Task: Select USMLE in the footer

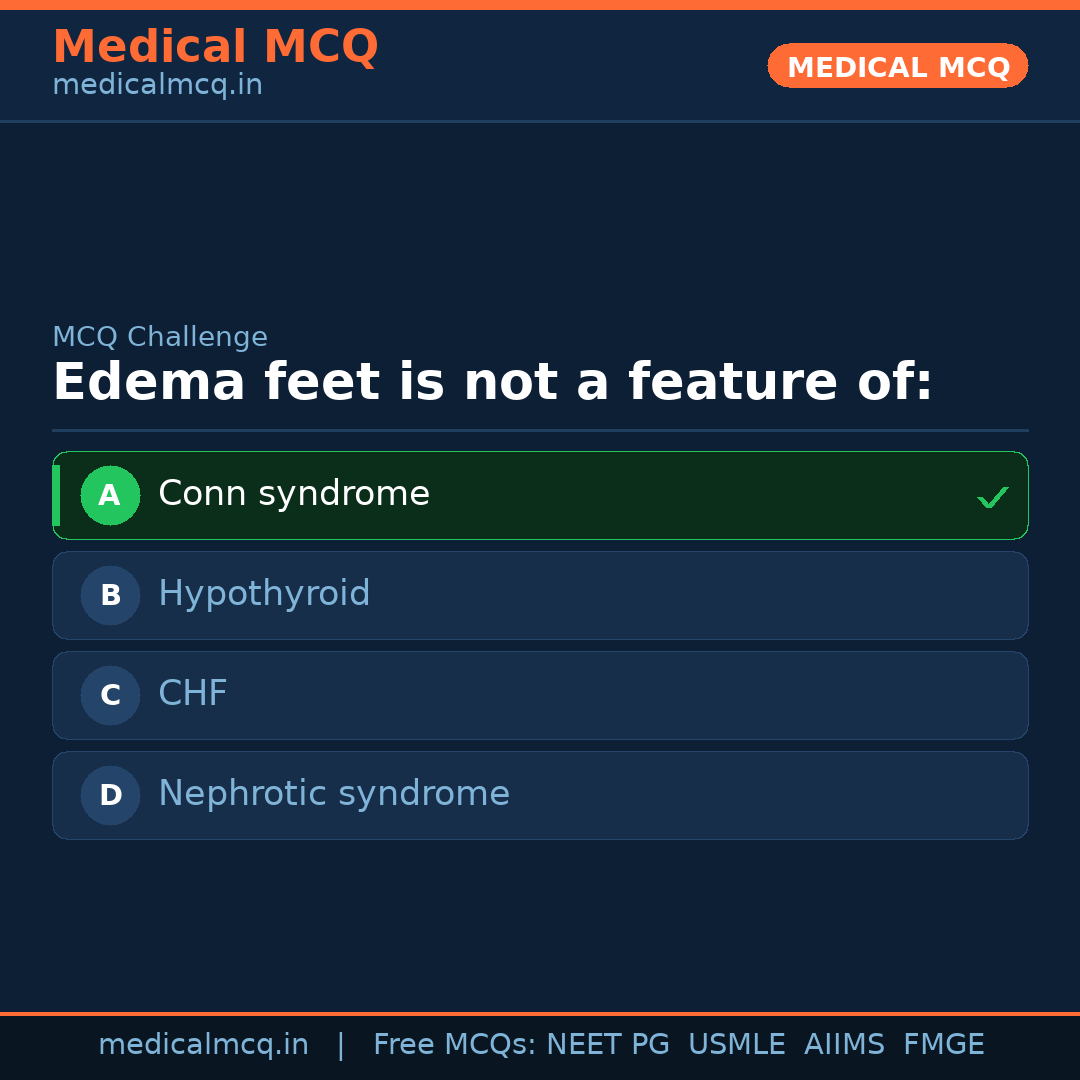Action: click(x=736, y=1045)
